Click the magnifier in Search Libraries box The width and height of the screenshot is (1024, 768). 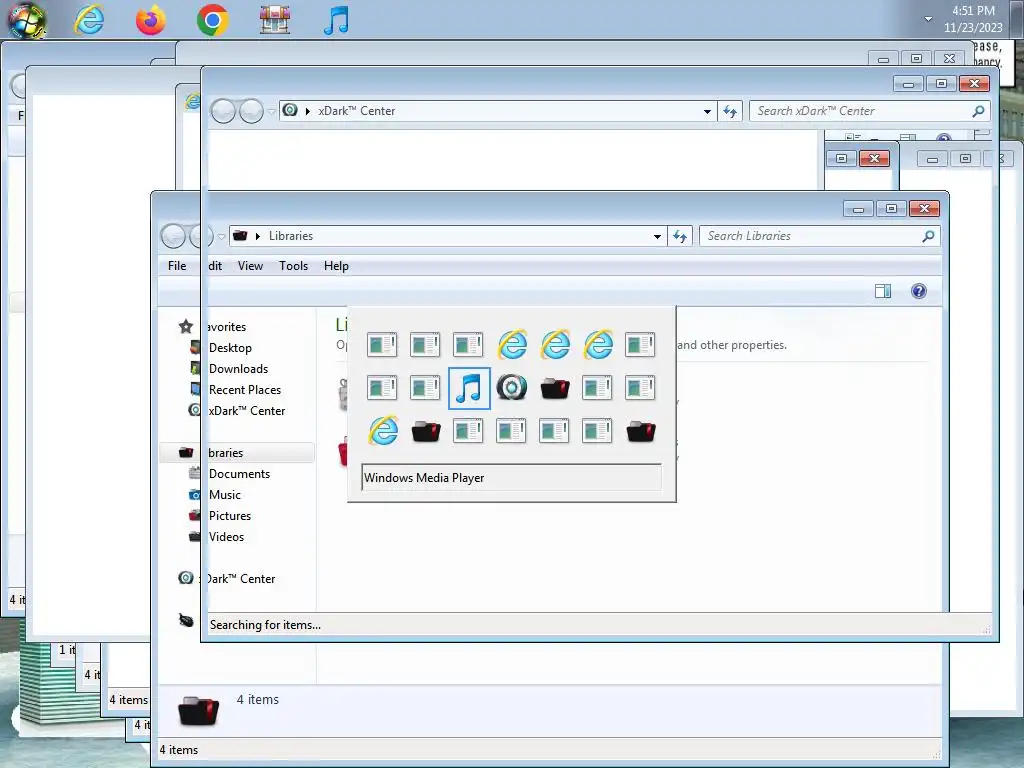[928, 236]
